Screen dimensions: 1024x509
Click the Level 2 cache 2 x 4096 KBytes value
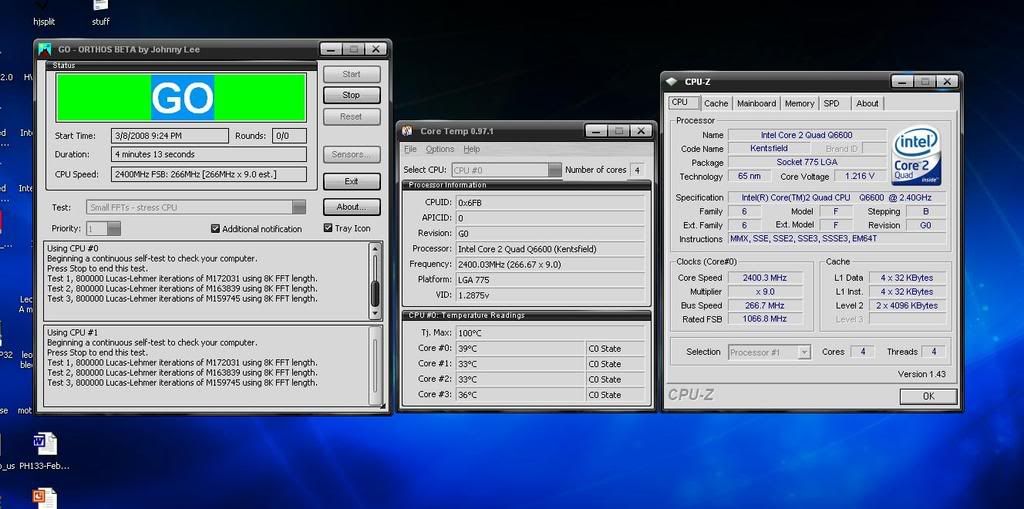click(907, 306)
